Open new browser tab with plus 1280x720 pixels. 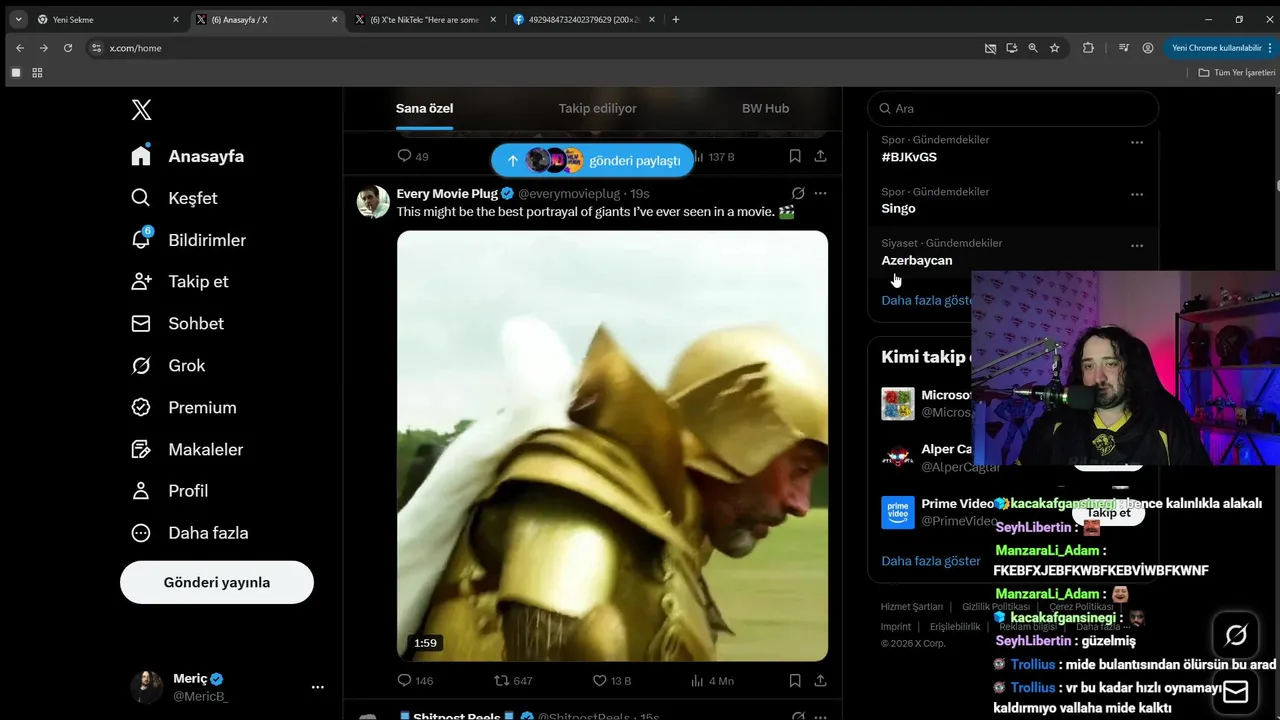pos(676,19)
